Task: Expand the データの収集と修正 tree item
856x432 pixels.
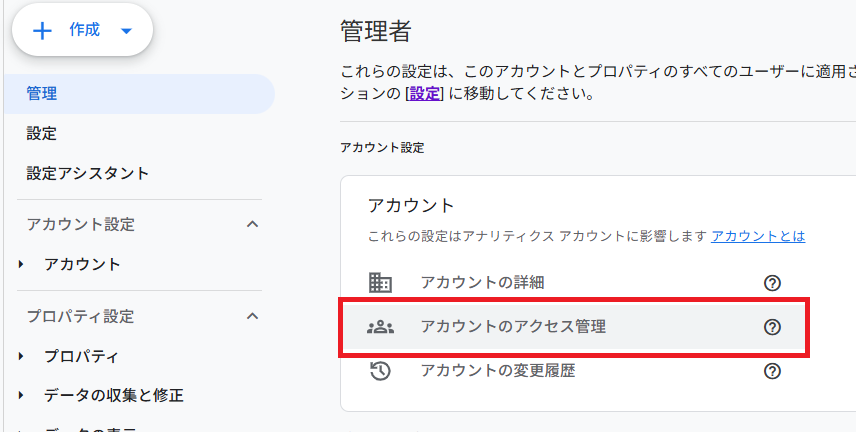Action: [21, 395]
